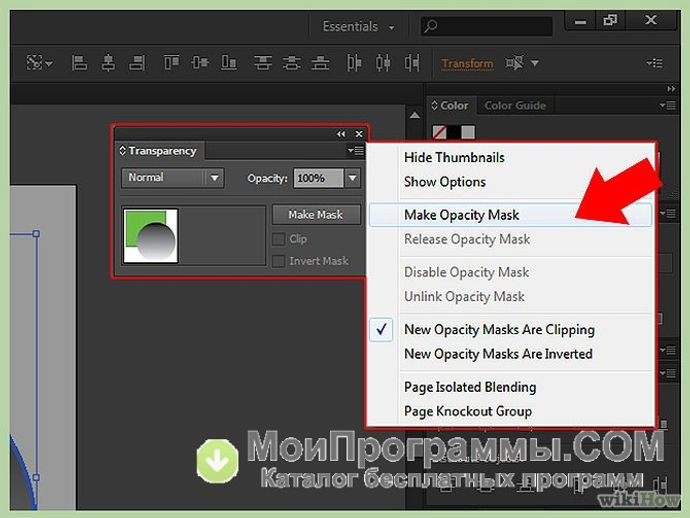Click the gray color swatch
Screen dimensions: 690x518
tap(468, 132)
